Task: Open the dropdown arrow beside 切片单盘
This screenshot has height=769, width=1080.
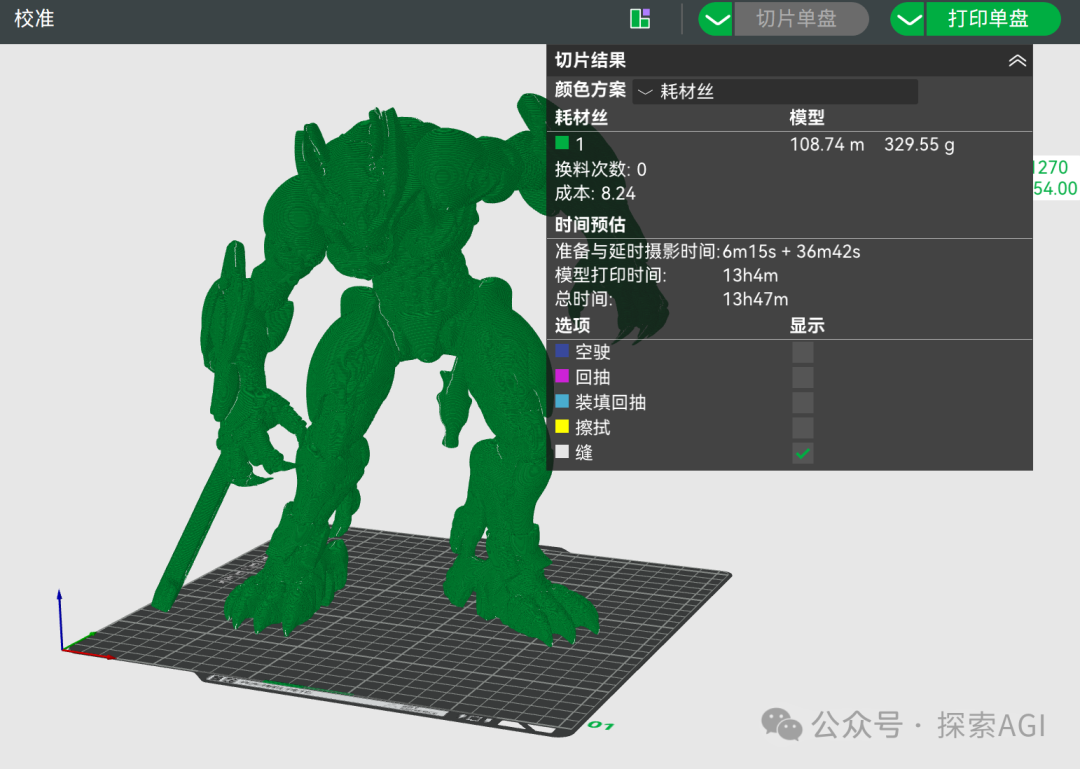Action: pos(715,18)
